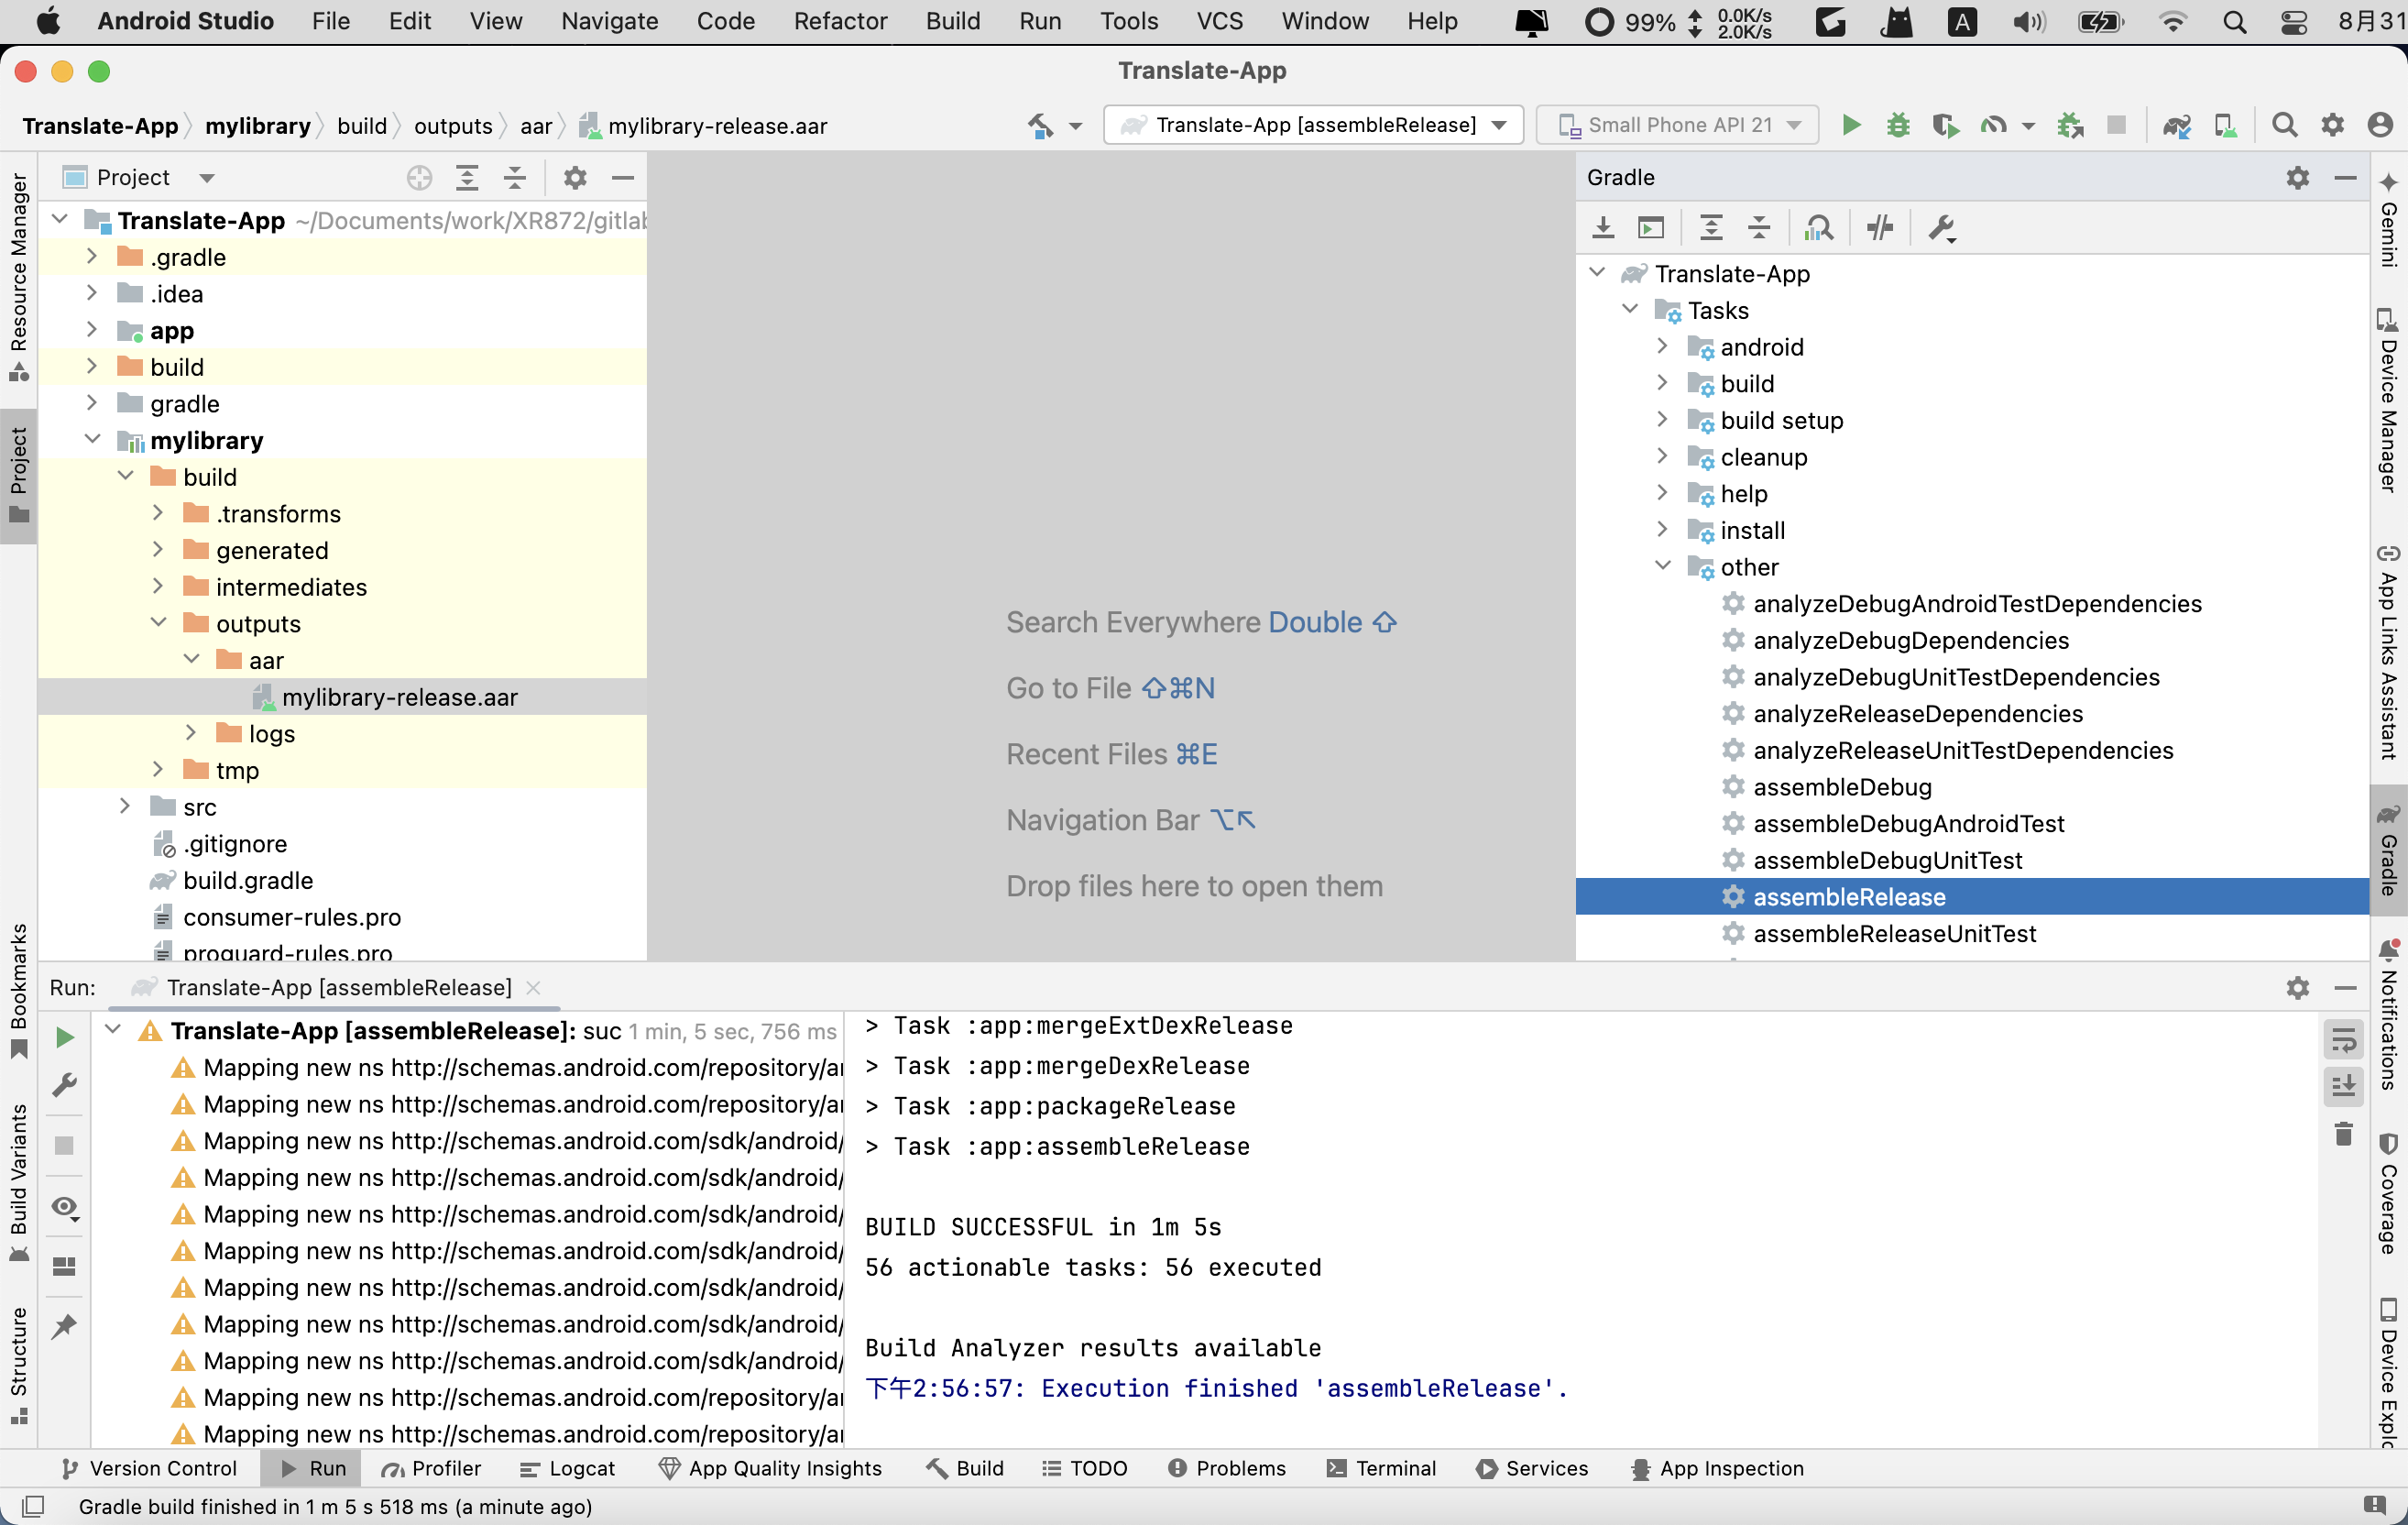Open the Refactor menu

point(840,21)
